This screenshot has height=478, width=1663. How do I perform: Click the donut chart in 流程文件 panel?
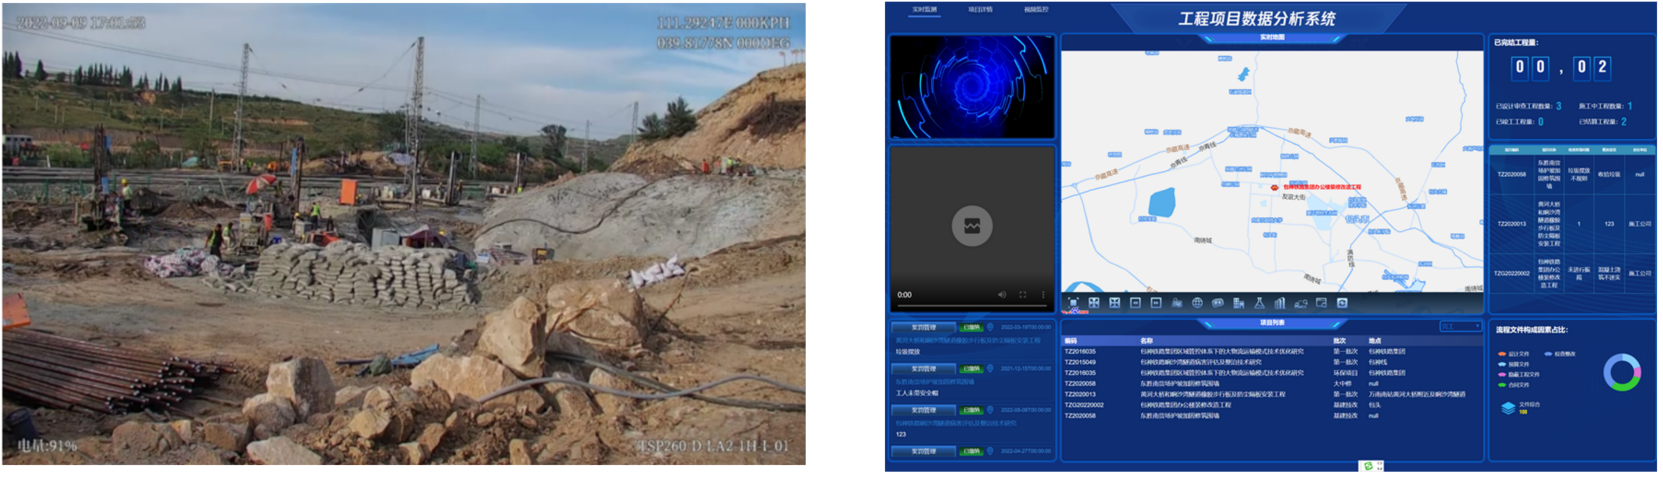click(1621, 373)
